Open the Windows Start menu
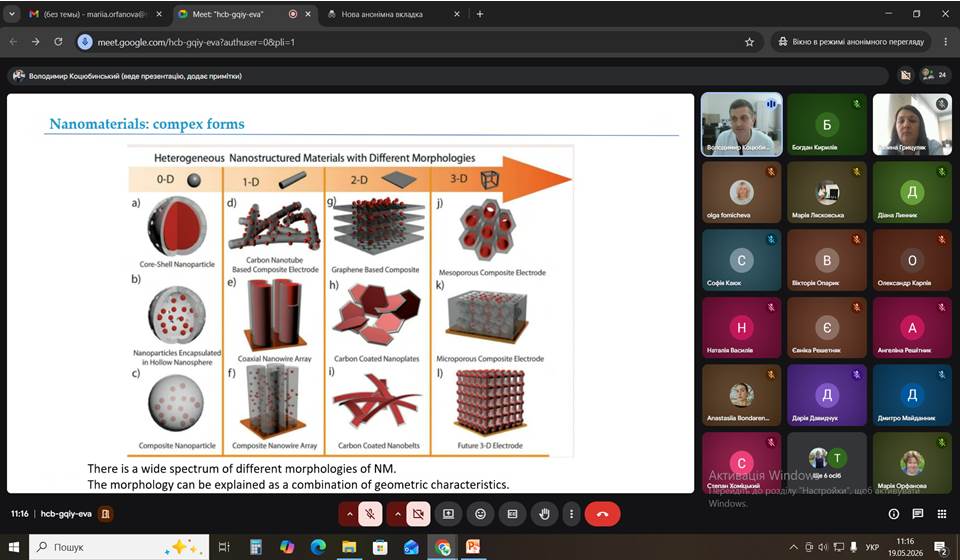This screenshot has width=960, height=560. click(x=13, y=547)
